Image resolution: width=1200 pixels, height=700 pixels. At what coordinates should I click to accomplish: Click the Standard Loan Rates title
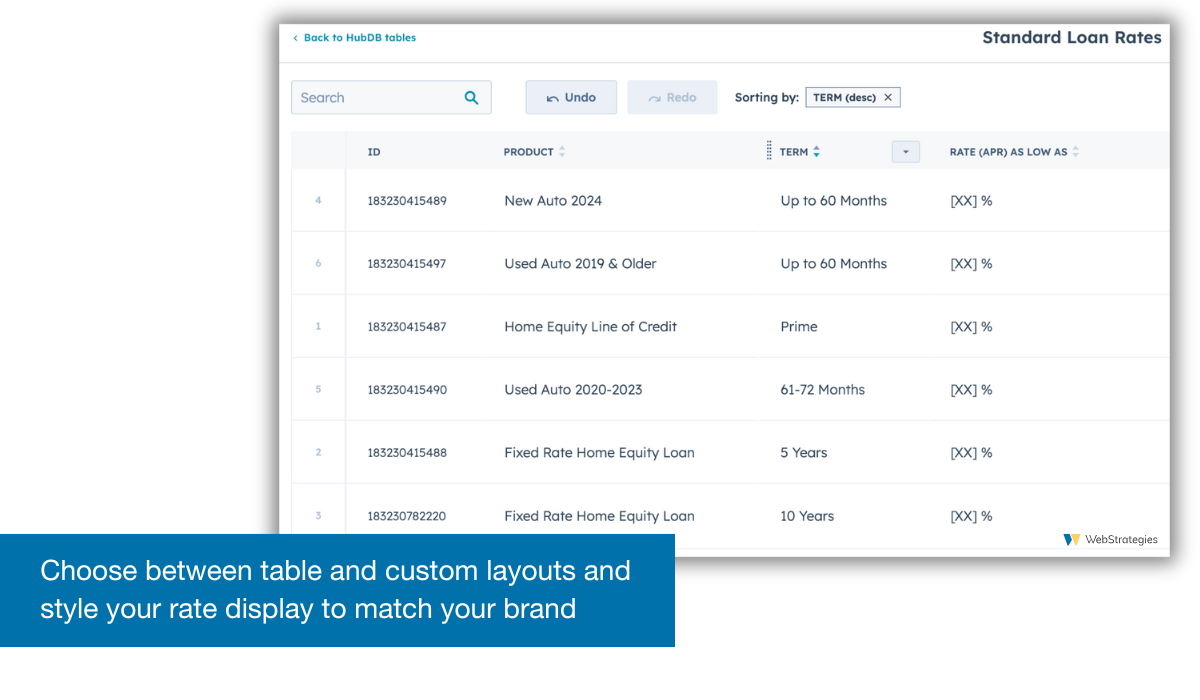pyautogui.click(x=1072, y=38)
